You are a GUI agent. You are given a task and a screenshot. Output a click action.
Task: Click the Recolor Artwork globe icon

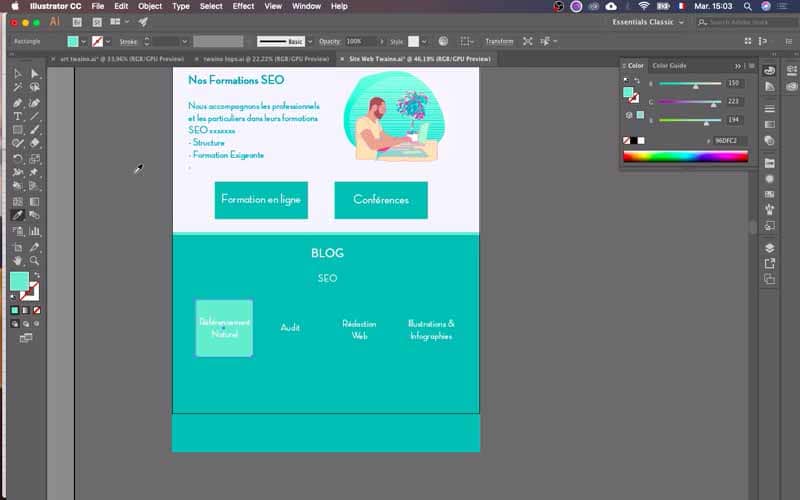tap(443, 41)
